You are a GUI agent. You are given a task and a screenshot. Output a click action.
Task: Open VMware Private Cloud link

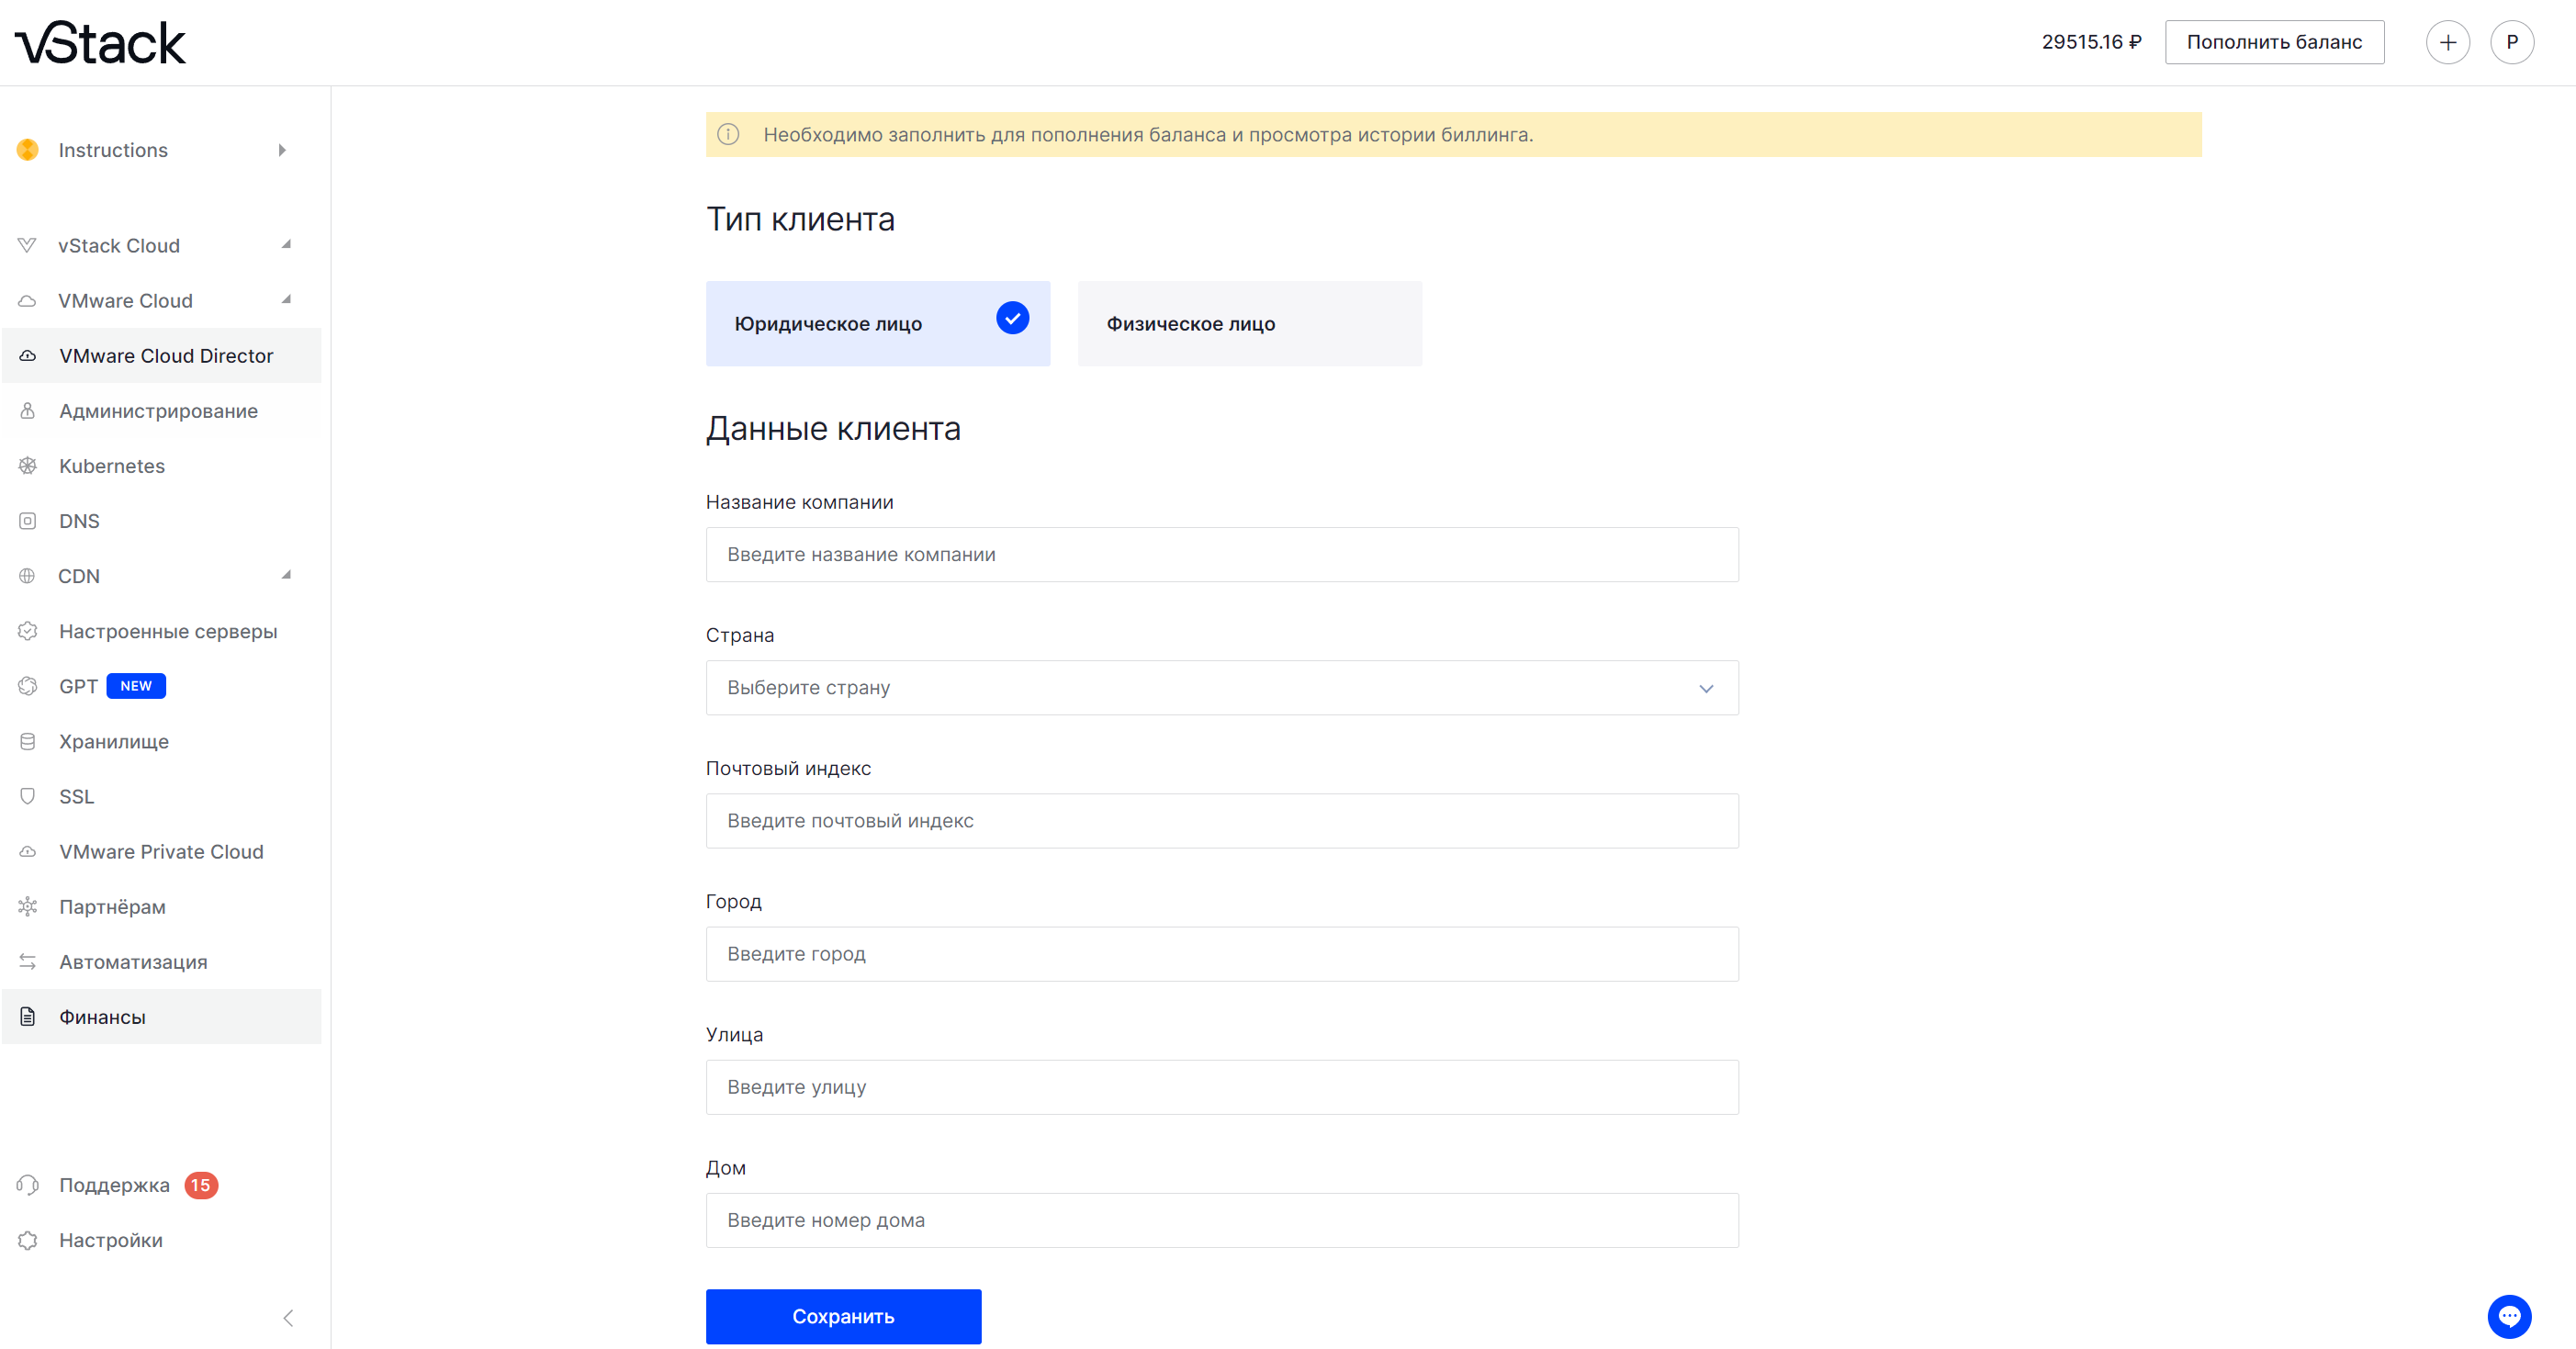[x=162, y=851]
